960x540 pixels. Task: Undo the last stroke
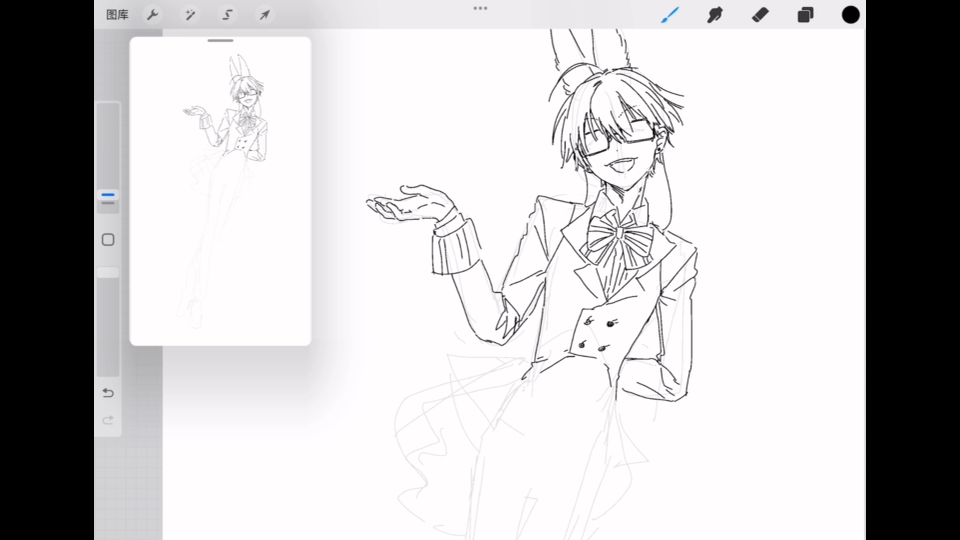pyautogui.click(x=108, y=392)
